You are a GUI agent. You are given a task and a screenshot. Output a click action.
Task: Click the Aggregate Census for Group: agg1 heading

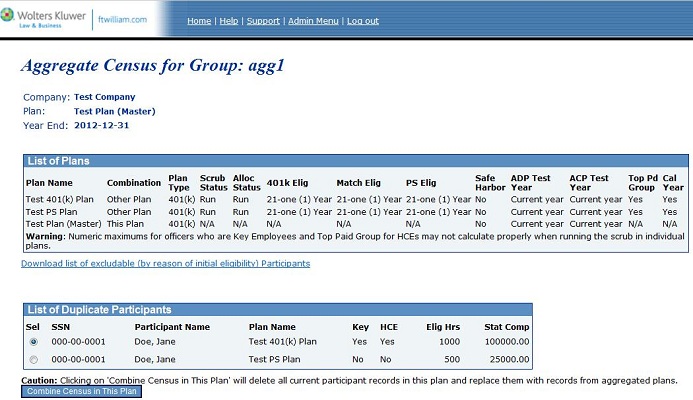coord(152,65)
